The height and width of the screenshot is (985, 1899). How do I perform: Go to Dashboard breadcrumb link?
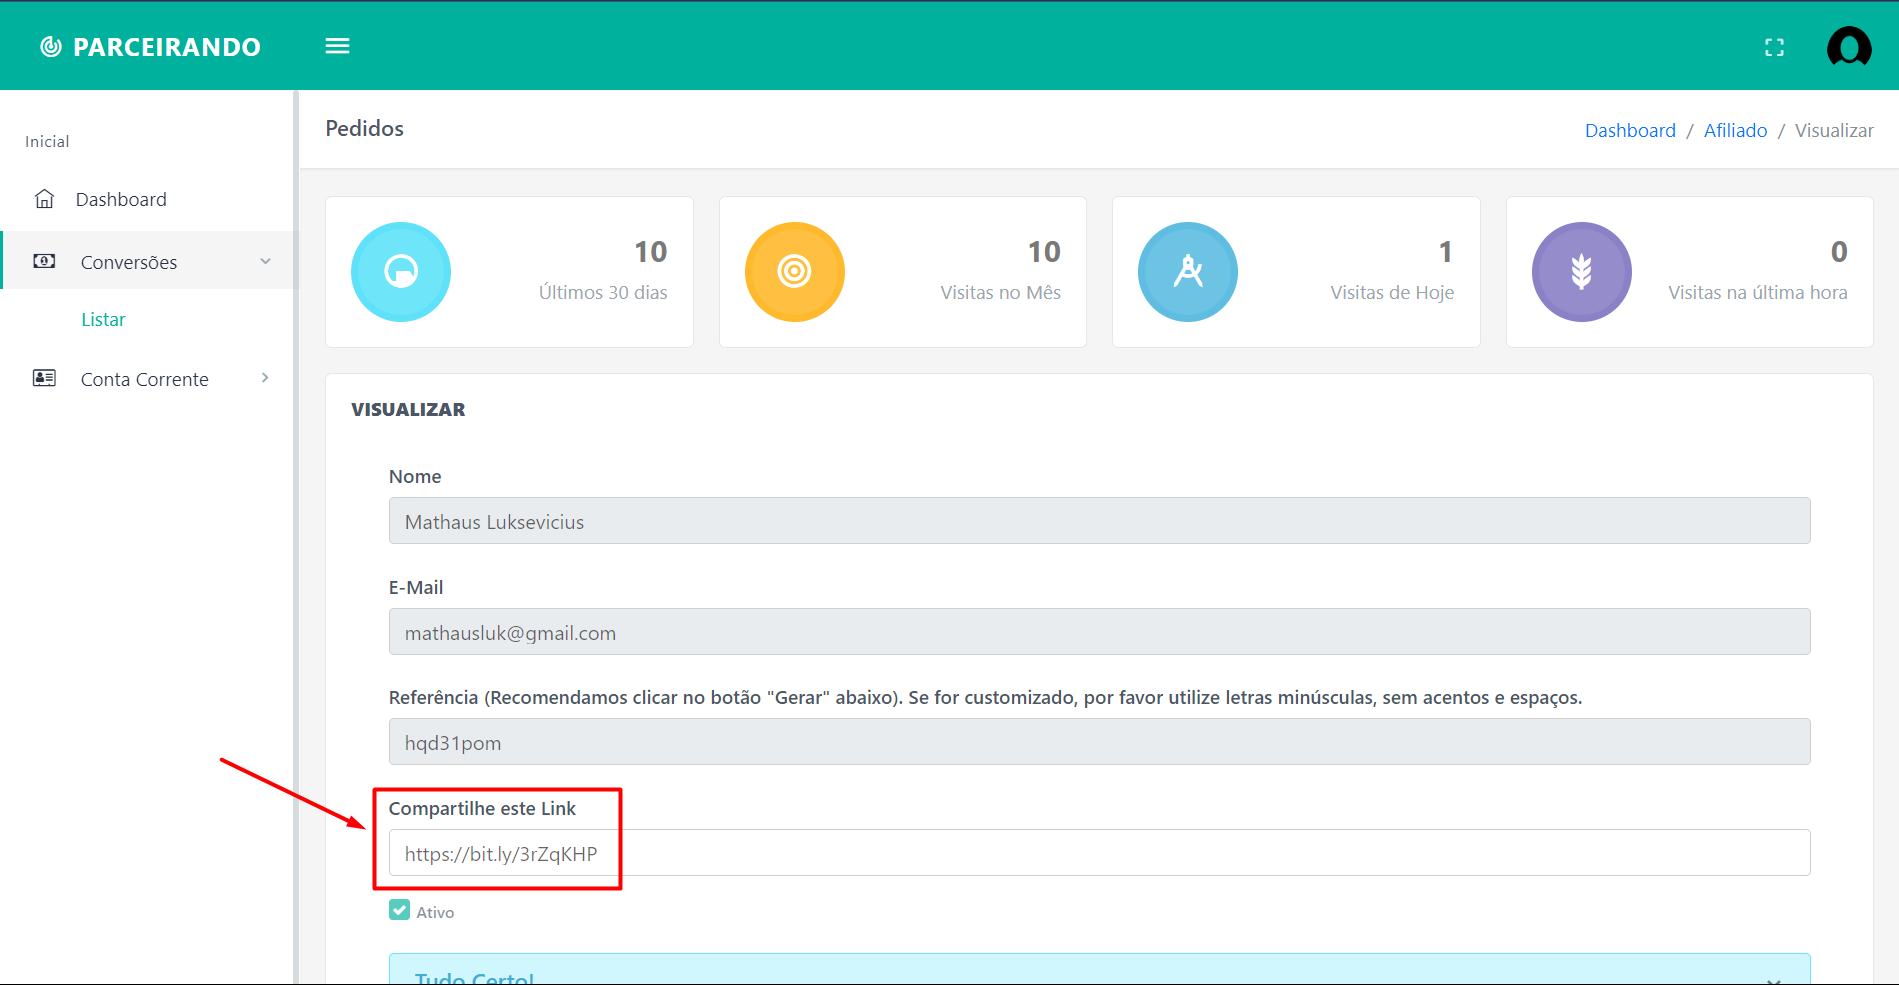[1630, 130]
